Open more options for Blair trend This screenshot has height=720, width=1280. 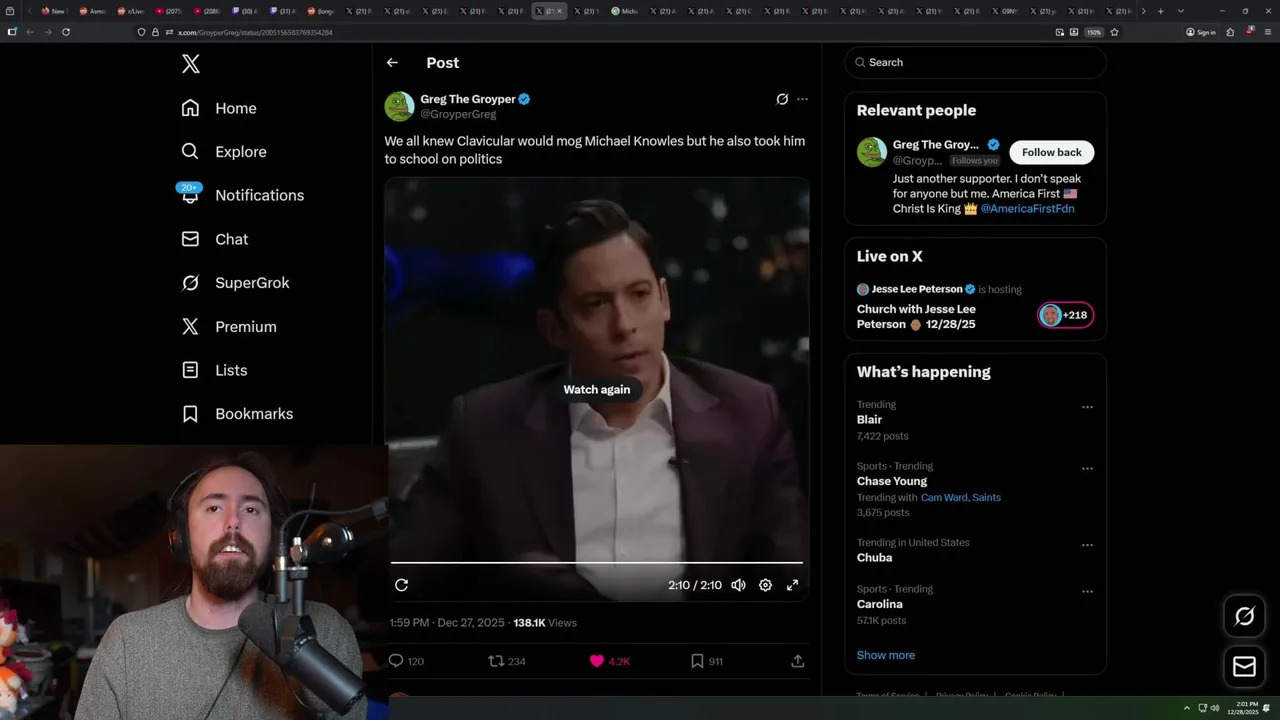(1087, 407)
